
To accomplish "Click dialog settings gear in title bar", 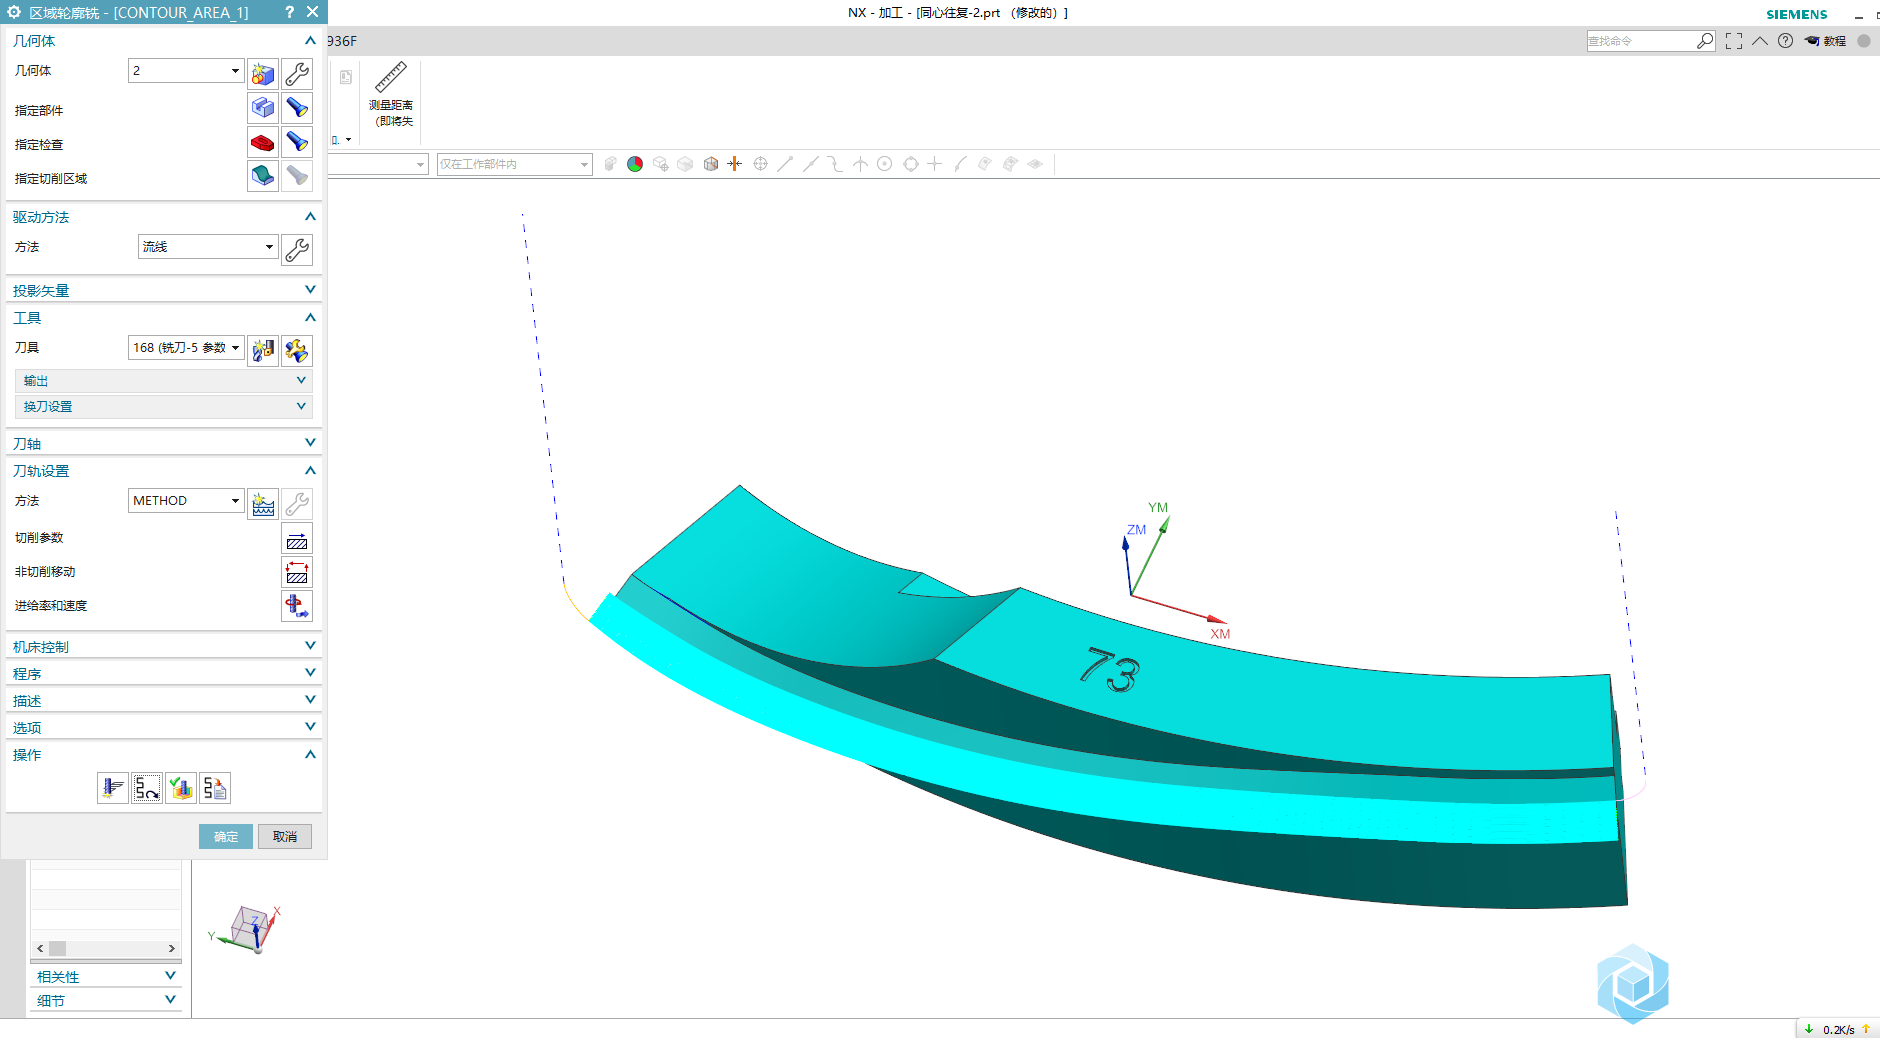I will (x=14, y=12).
